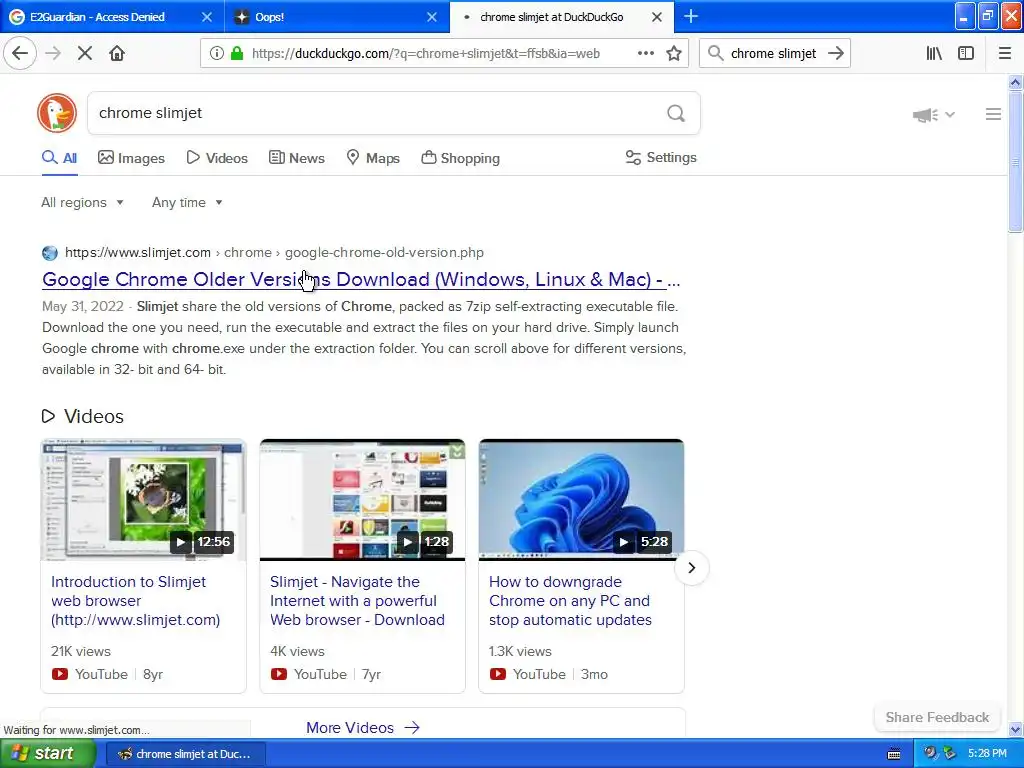The width and height of the screenshot is (1024, 768).
Task: Click the 5:28 PM taskbar clock
Action: [x=987, y=754]
